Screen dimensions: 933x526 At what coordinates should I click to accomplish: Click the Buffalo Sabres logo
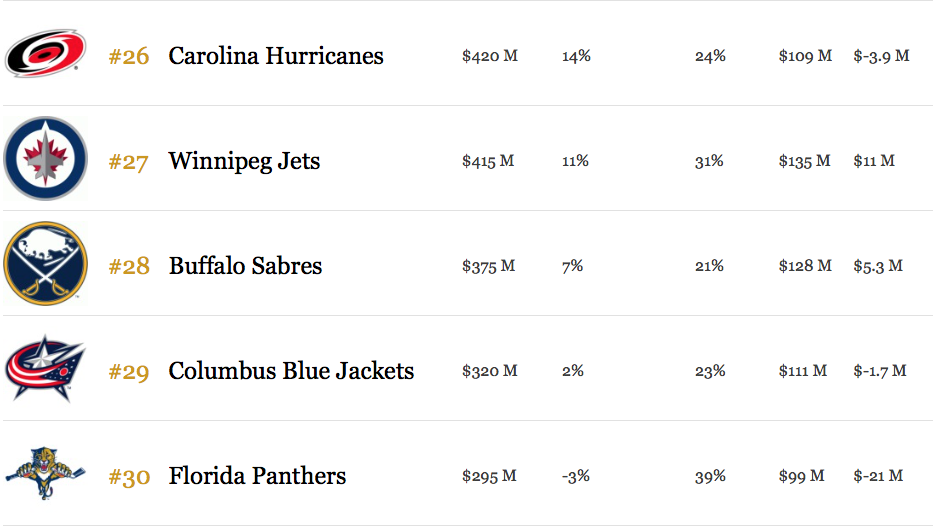pos(45,264)
